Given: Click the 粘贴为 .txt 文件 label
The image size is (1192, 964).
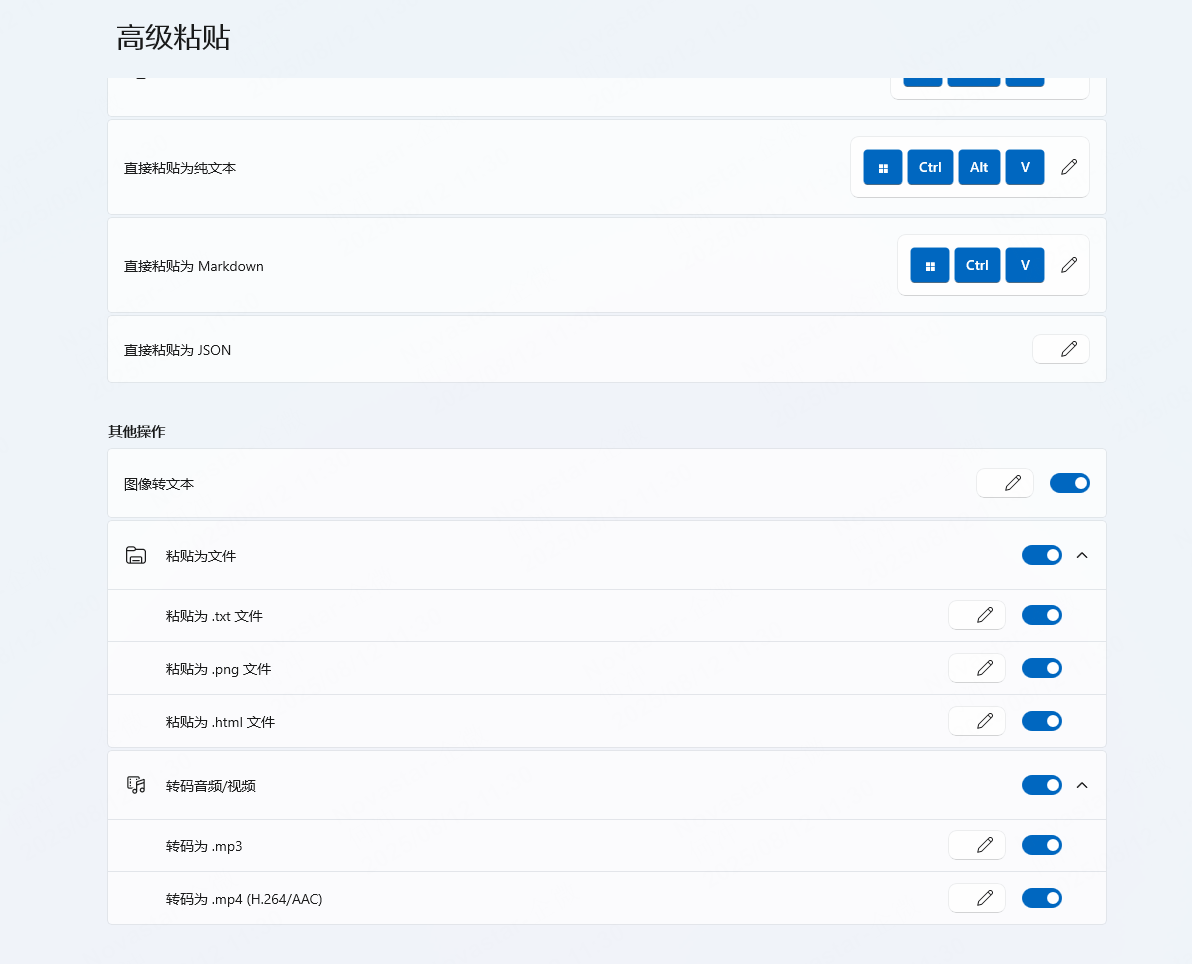Looking at the screenshot, I should coord(214,617).
